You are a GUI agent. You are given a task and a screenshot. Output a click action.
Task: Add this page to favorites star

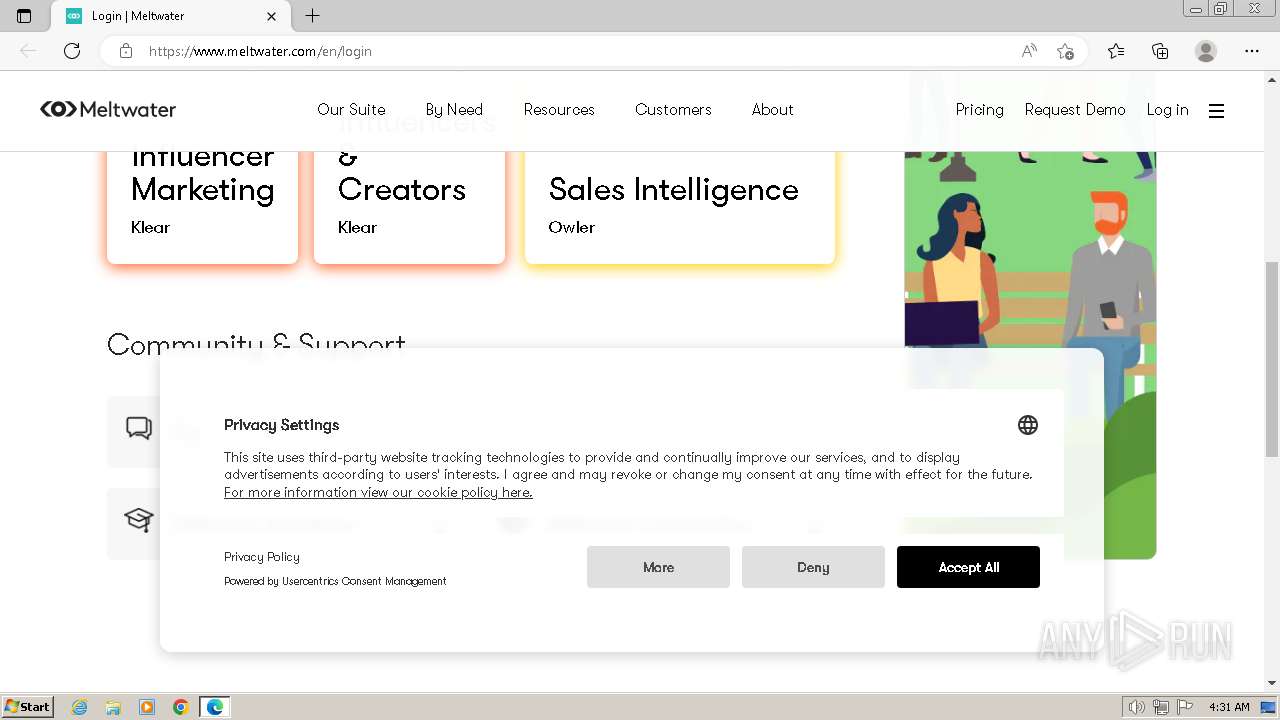click(1065, 51)
